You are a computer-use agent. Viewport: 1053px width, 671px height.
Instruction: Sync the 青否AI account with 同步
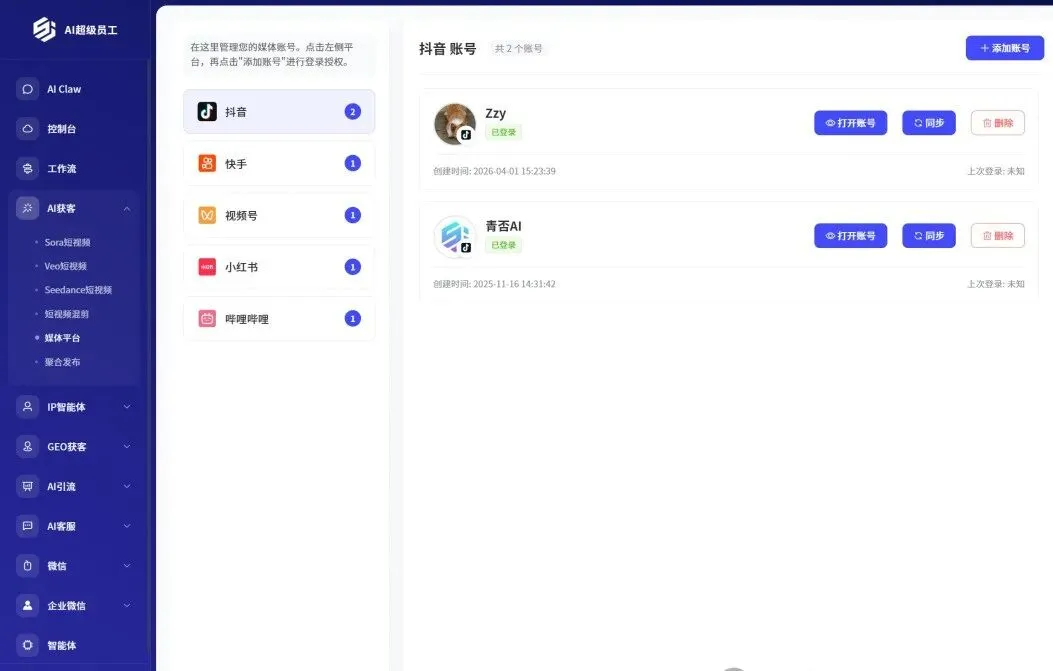tap(928, 235)
